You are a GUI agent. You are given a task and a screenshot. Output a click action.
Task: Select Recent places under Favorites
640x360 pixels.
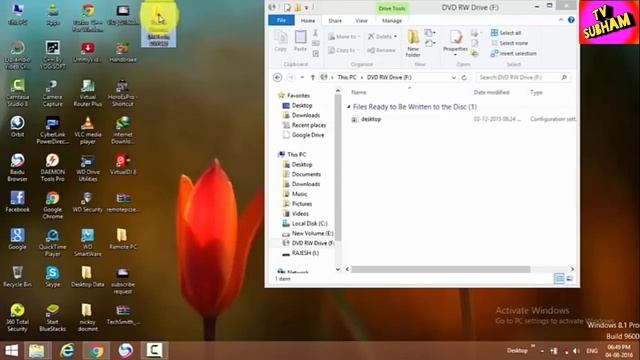point(304,125)
